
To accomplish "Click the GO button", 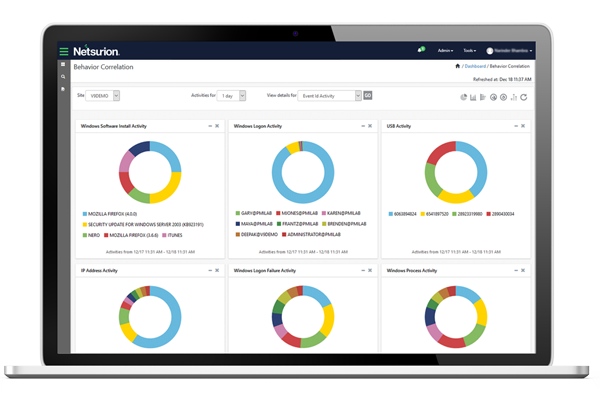I will [367, 95].
